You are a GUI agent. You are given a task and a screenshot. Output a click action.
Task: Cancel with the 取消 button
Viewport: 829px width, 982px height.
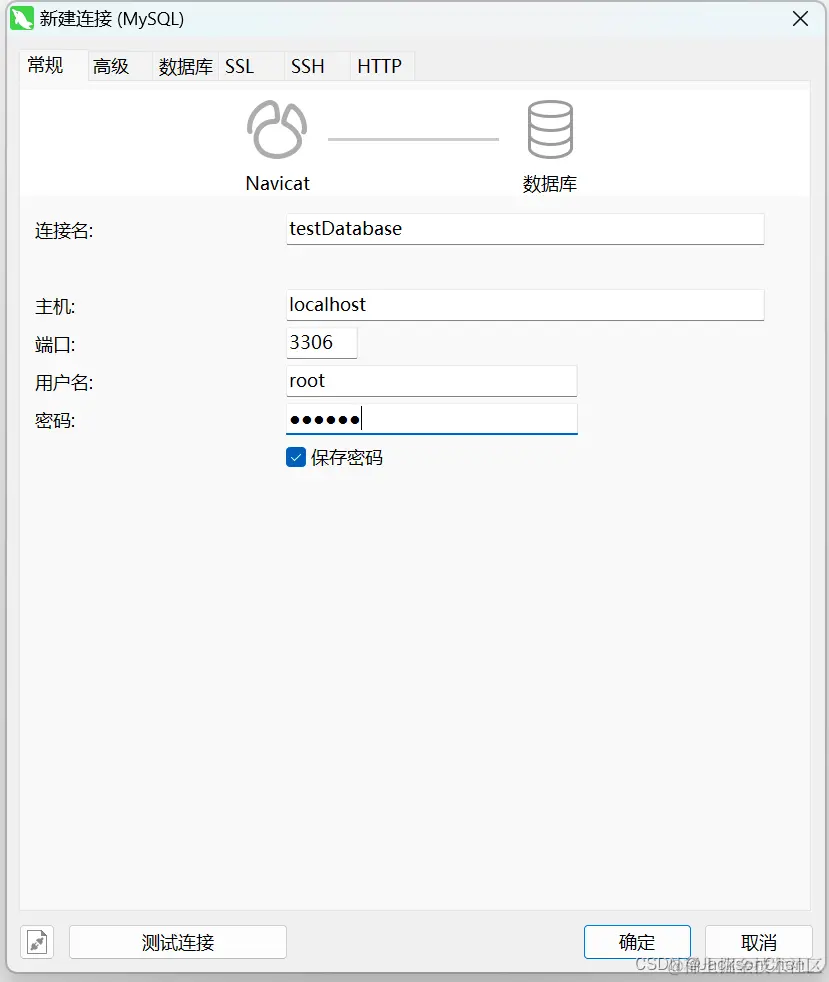[x=758, y=942]
